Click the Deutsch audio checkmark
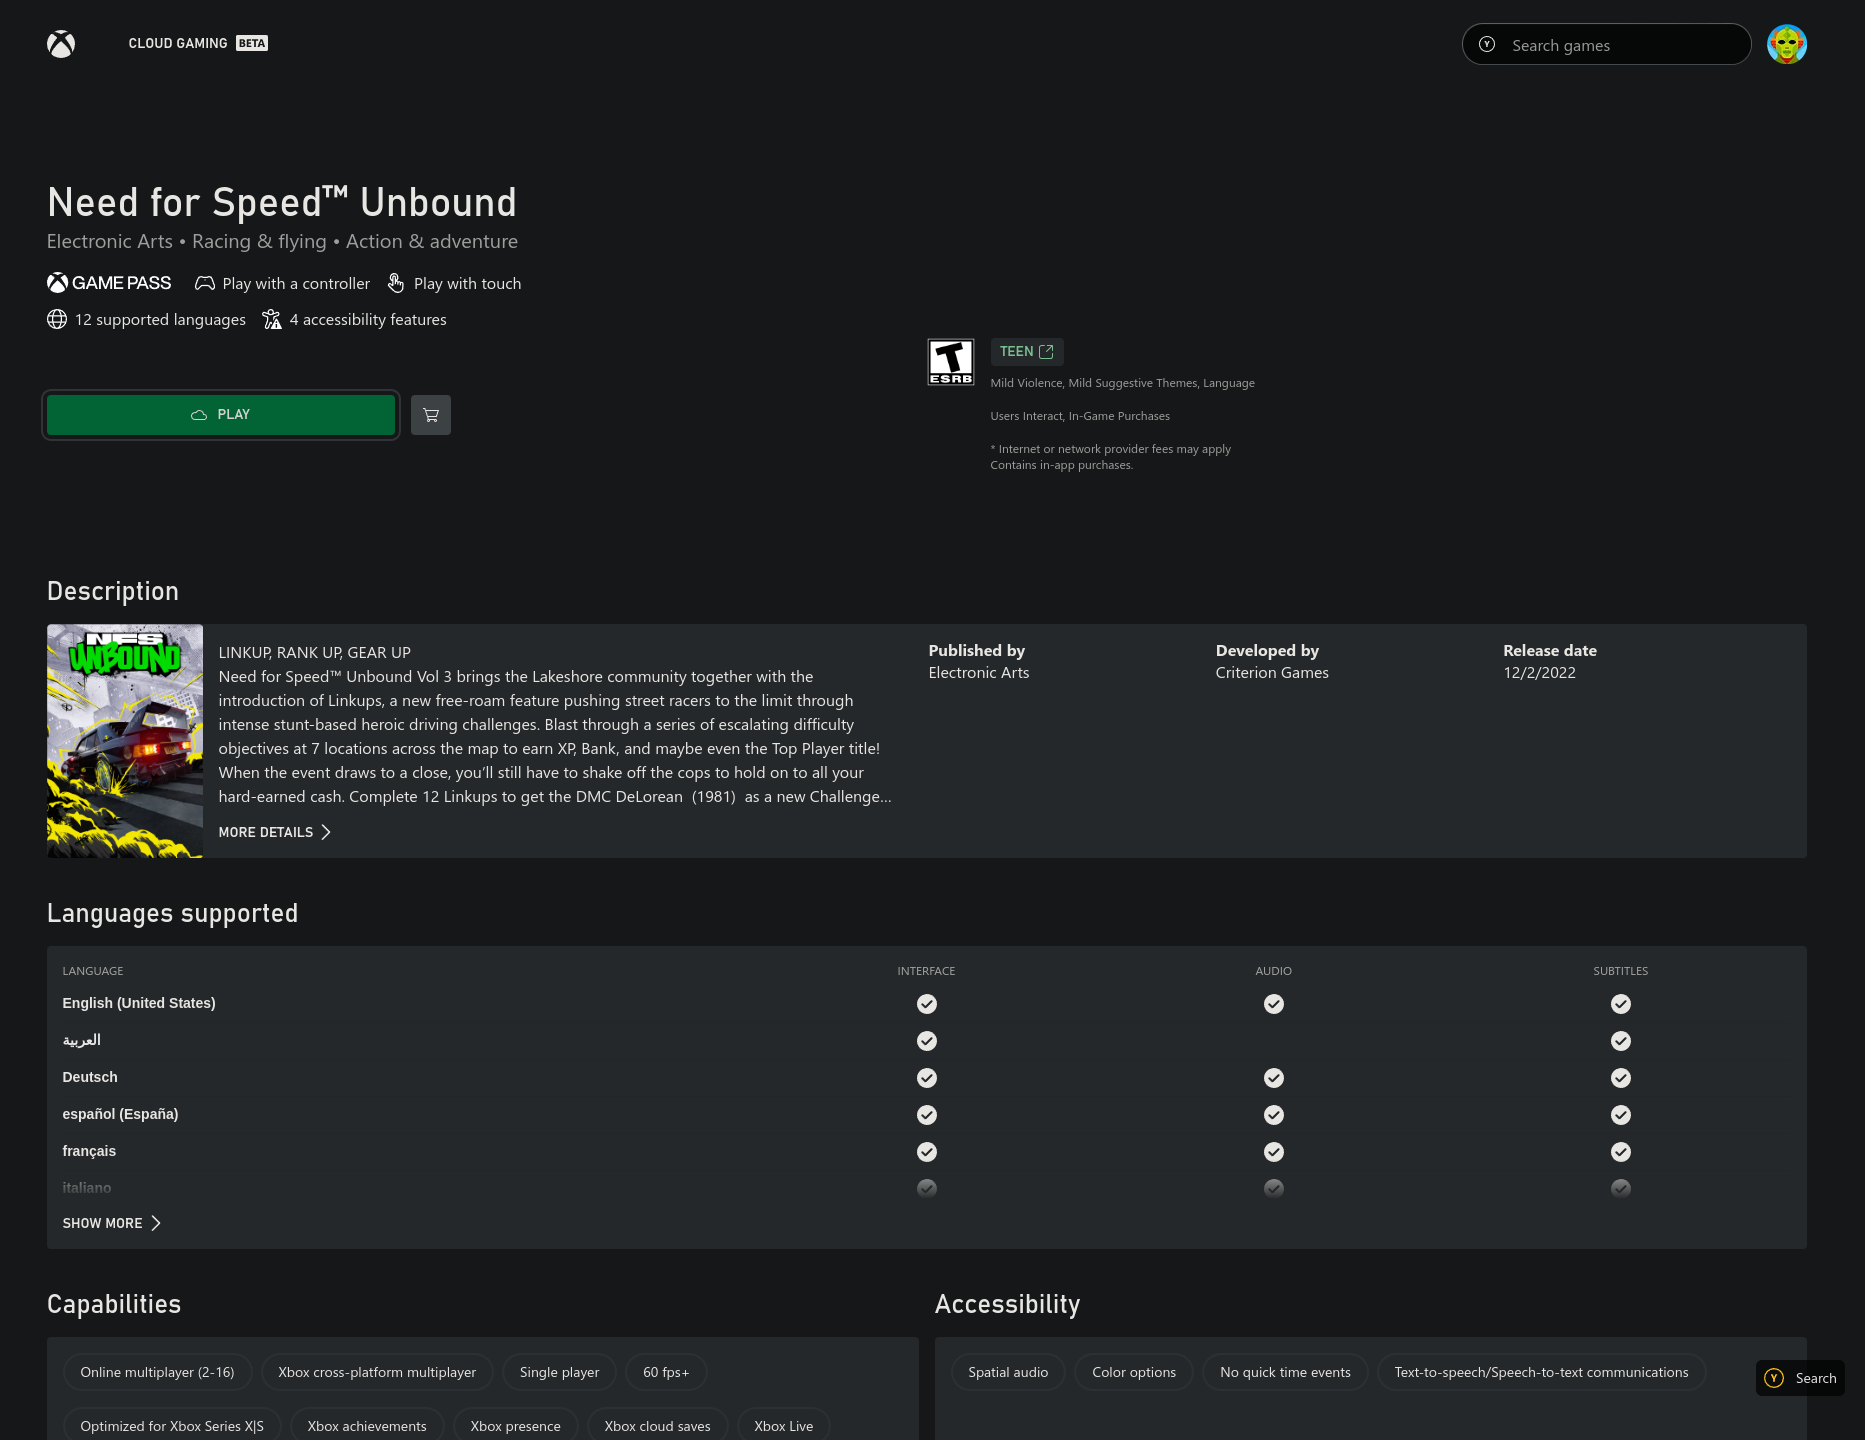Viewport: 1865px width, 1440px height. pos(1274,1078)
